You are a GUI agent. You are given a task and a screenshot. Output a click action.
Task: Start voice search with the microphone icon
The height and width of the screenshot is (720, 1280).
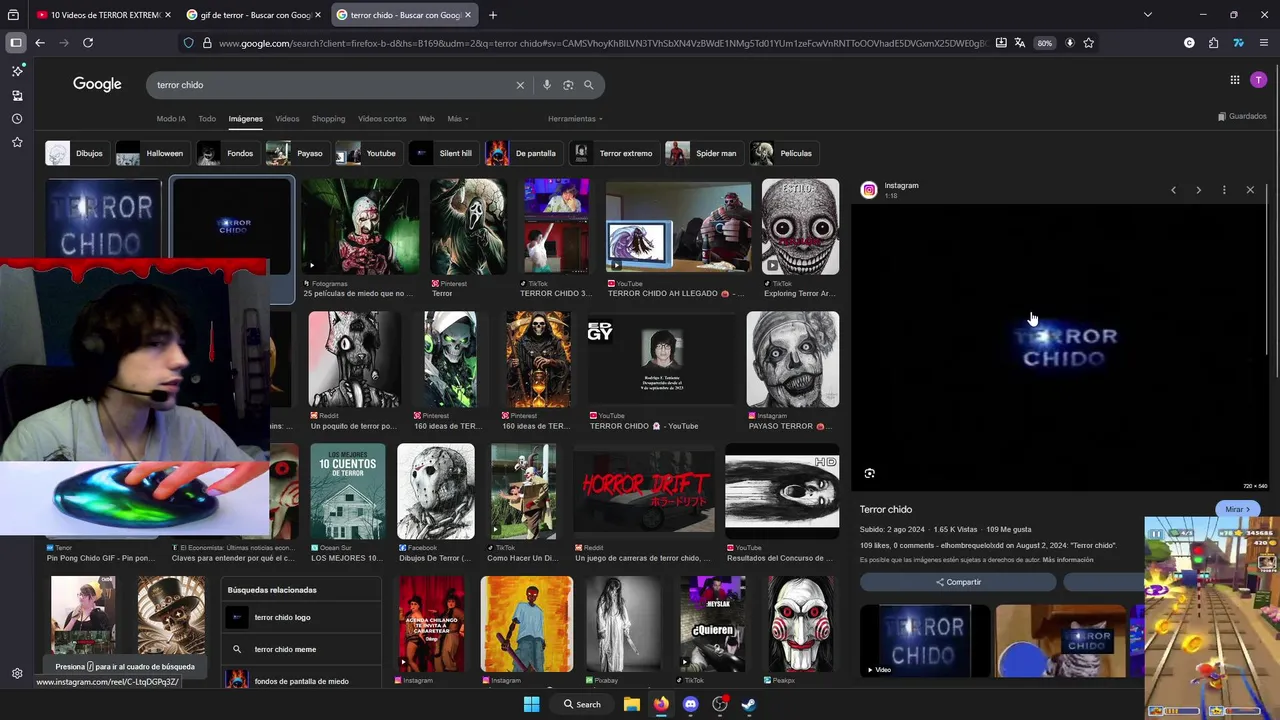[547, 85]
